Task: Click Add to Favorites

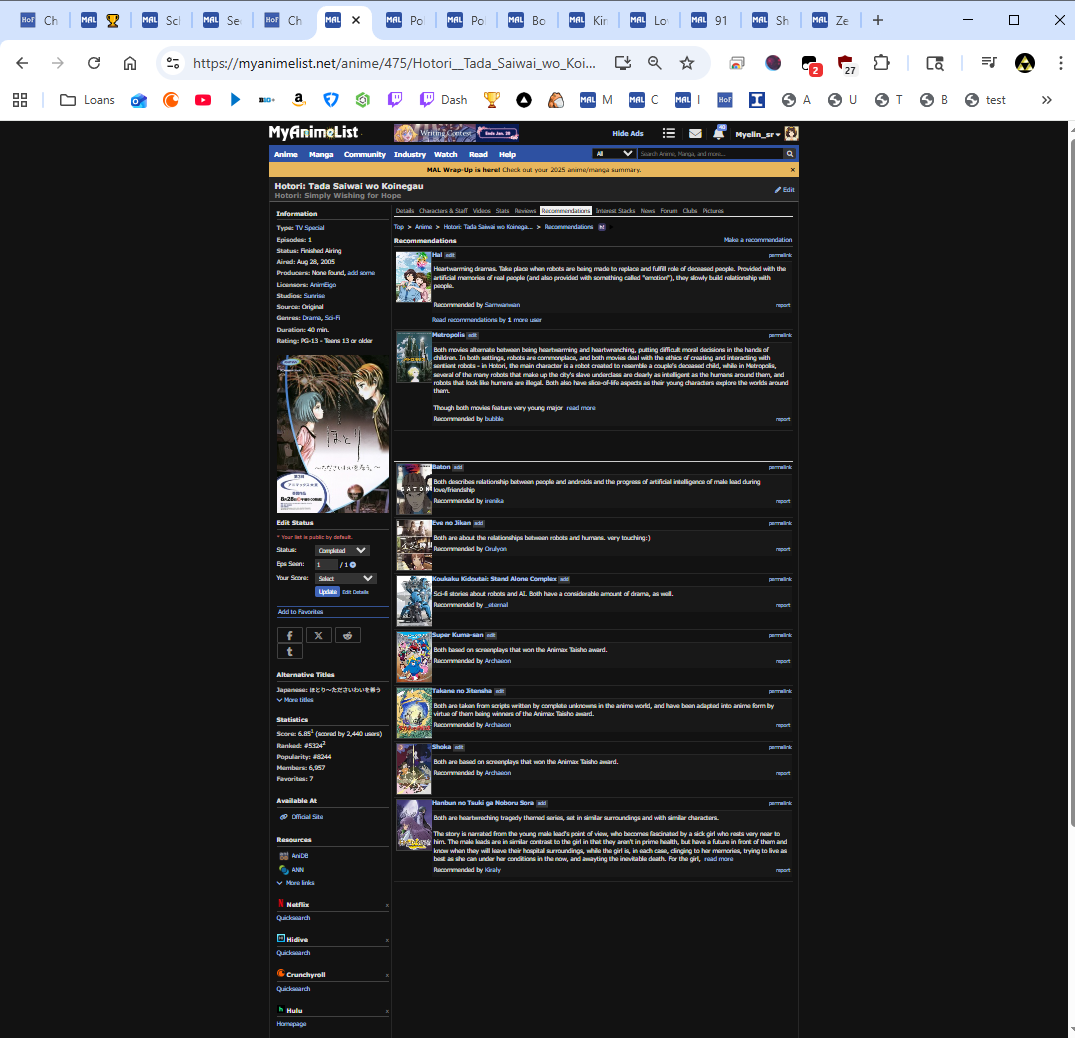Action: (x=300, y=612)
